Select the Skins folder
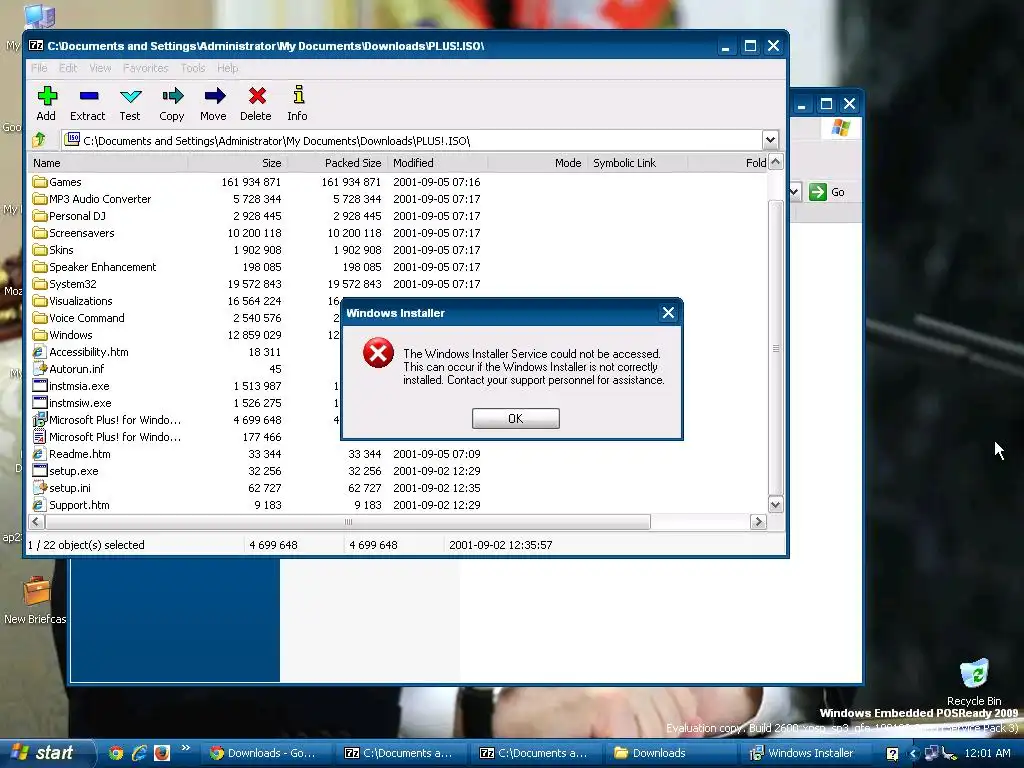Screen dimensions: 1024x768 click(x=53, y=250)
